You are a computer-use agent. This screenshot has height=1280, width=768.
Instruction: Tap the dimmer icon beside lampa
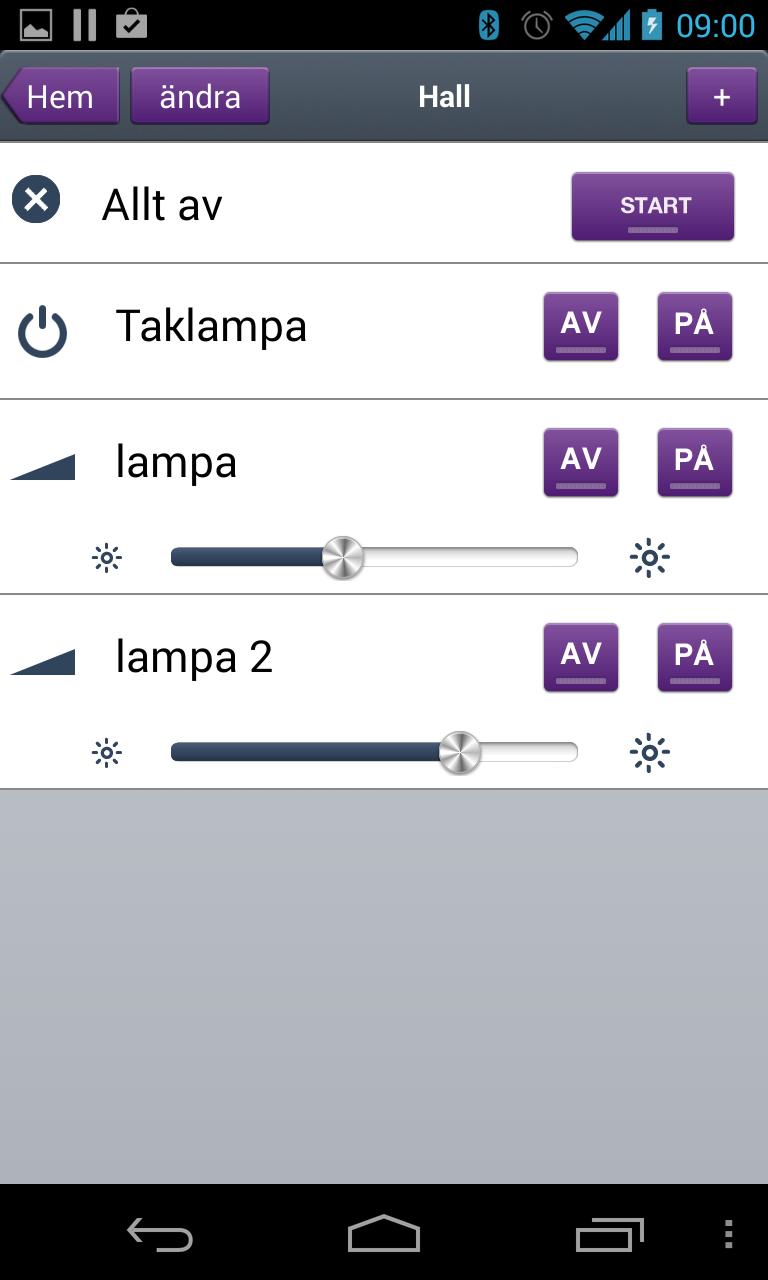tap(44, 467)
